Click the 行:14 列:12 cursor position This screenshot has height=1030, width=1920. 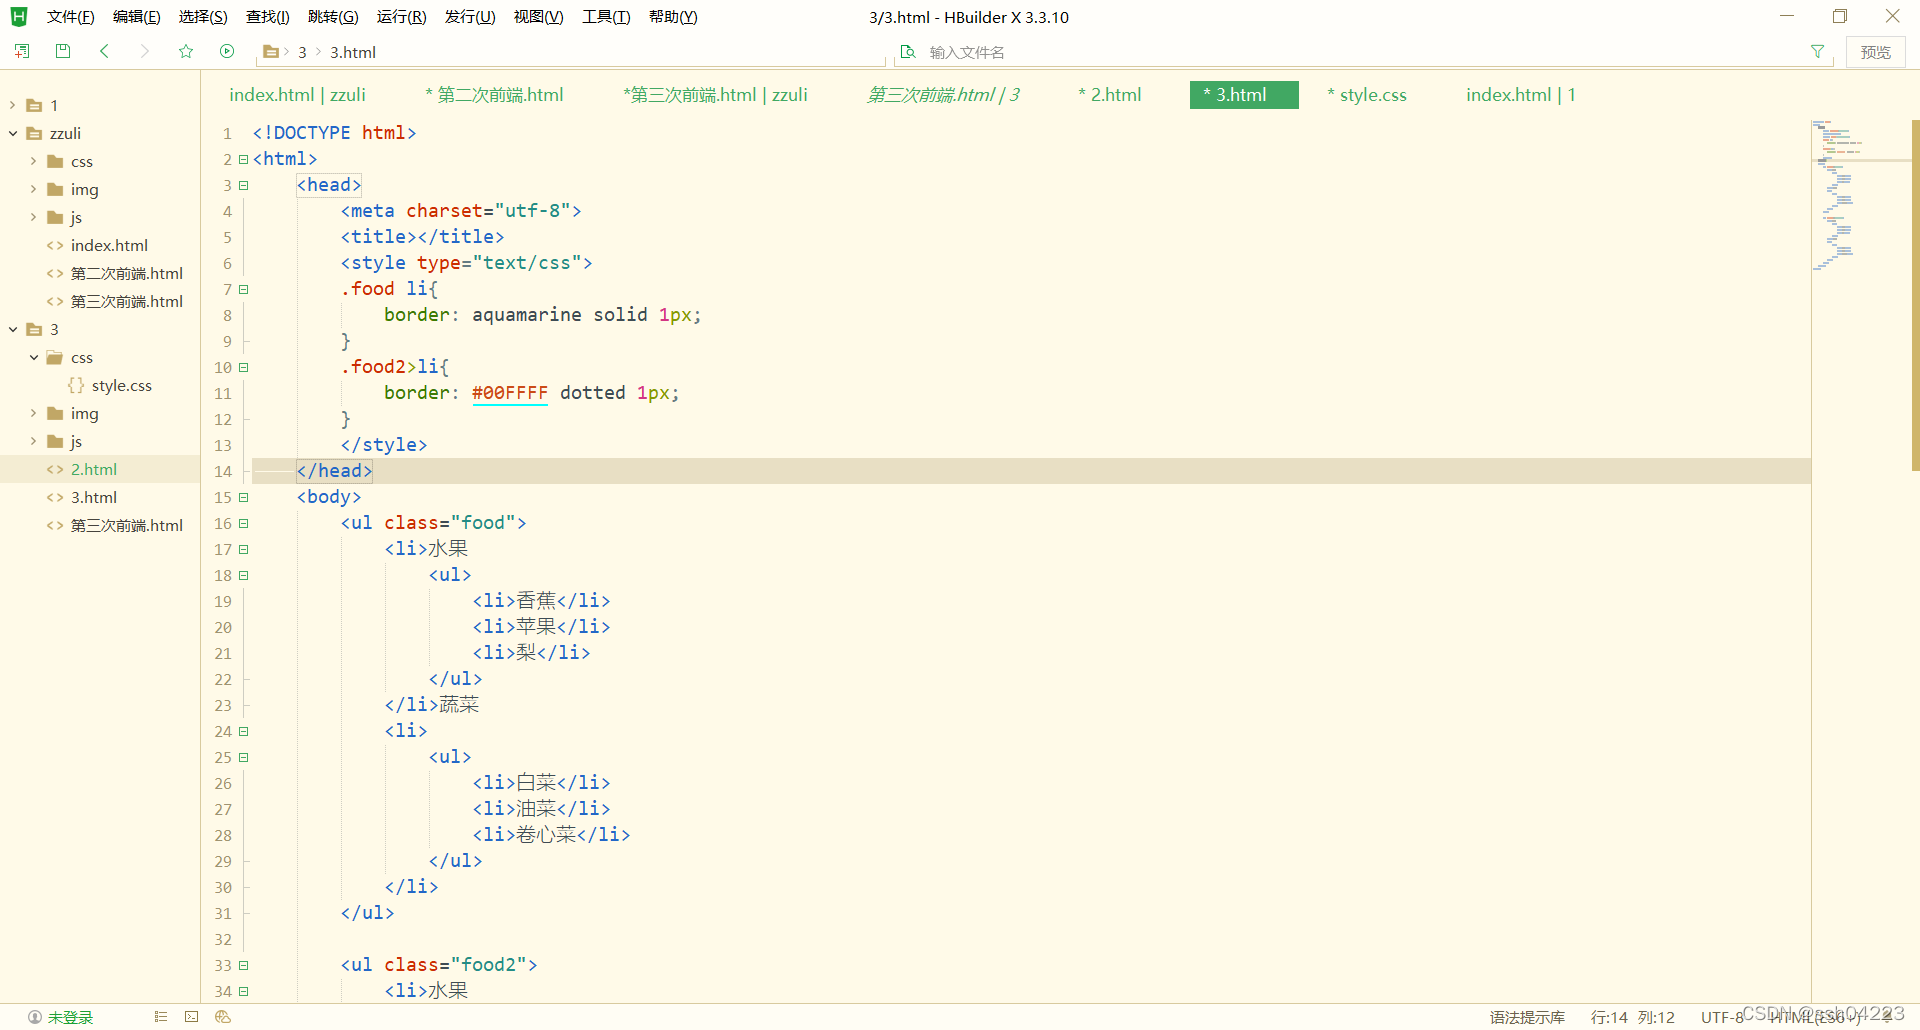pyautogui.click(x=1633, y=1017)
